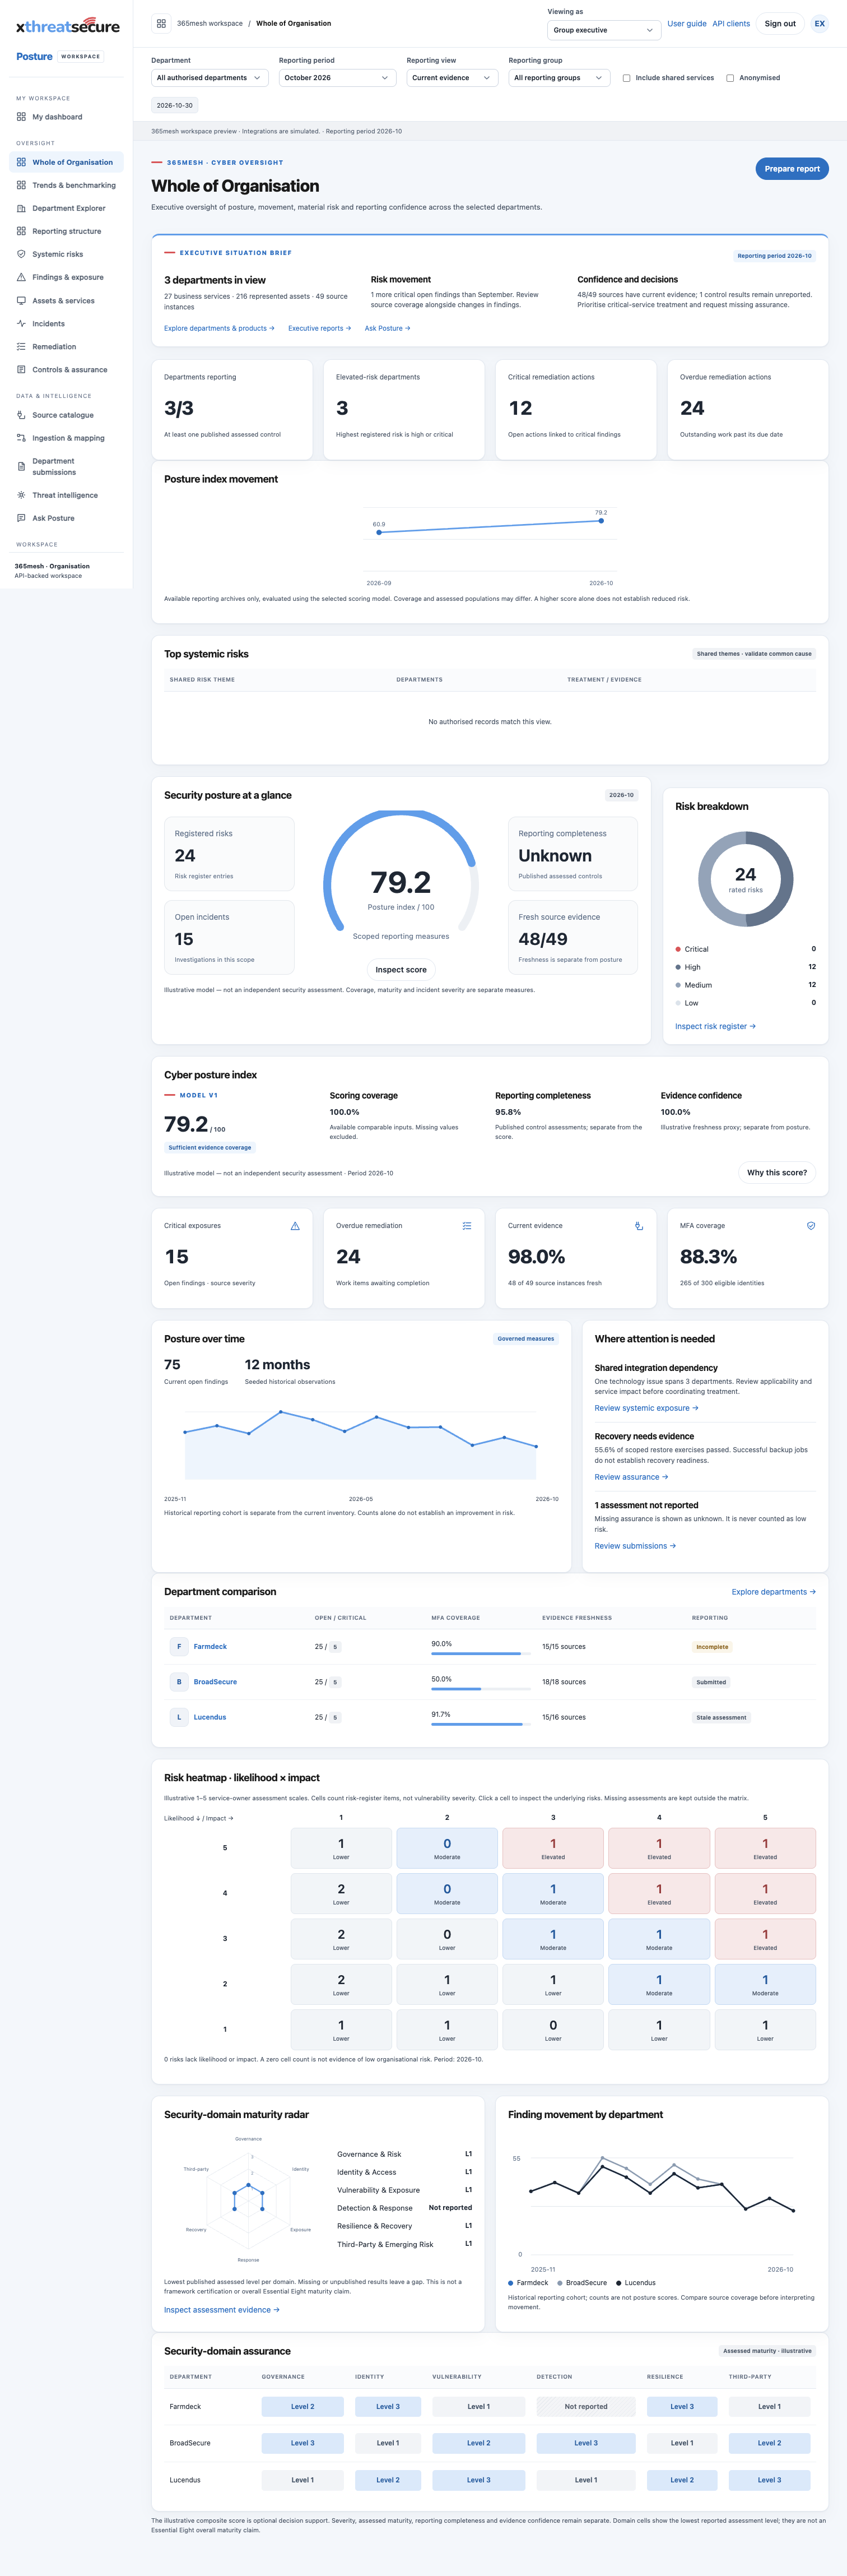Select Trends & benchmarking sidebar icon

pyautogui.click(x=21, y=185)
